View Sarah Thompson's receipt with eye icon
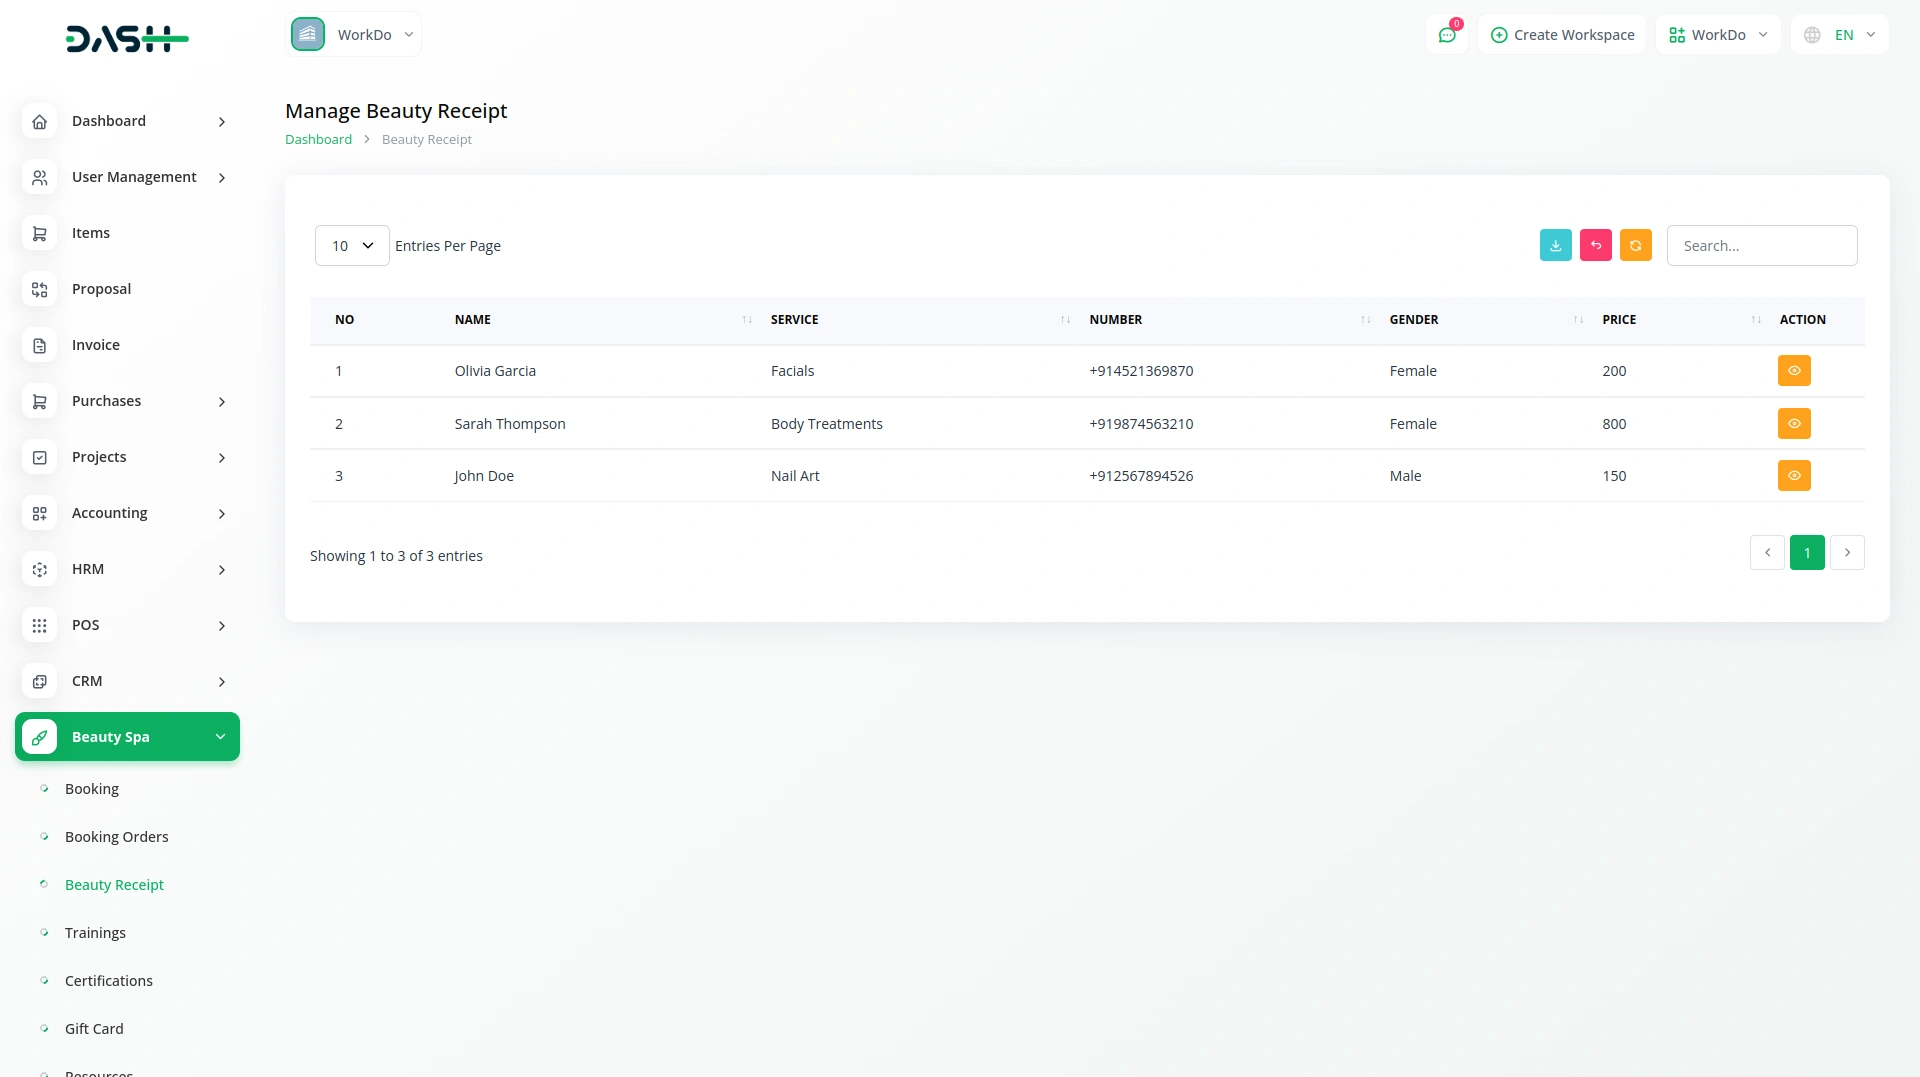1920x1077 pixels. pos(1793,424)
